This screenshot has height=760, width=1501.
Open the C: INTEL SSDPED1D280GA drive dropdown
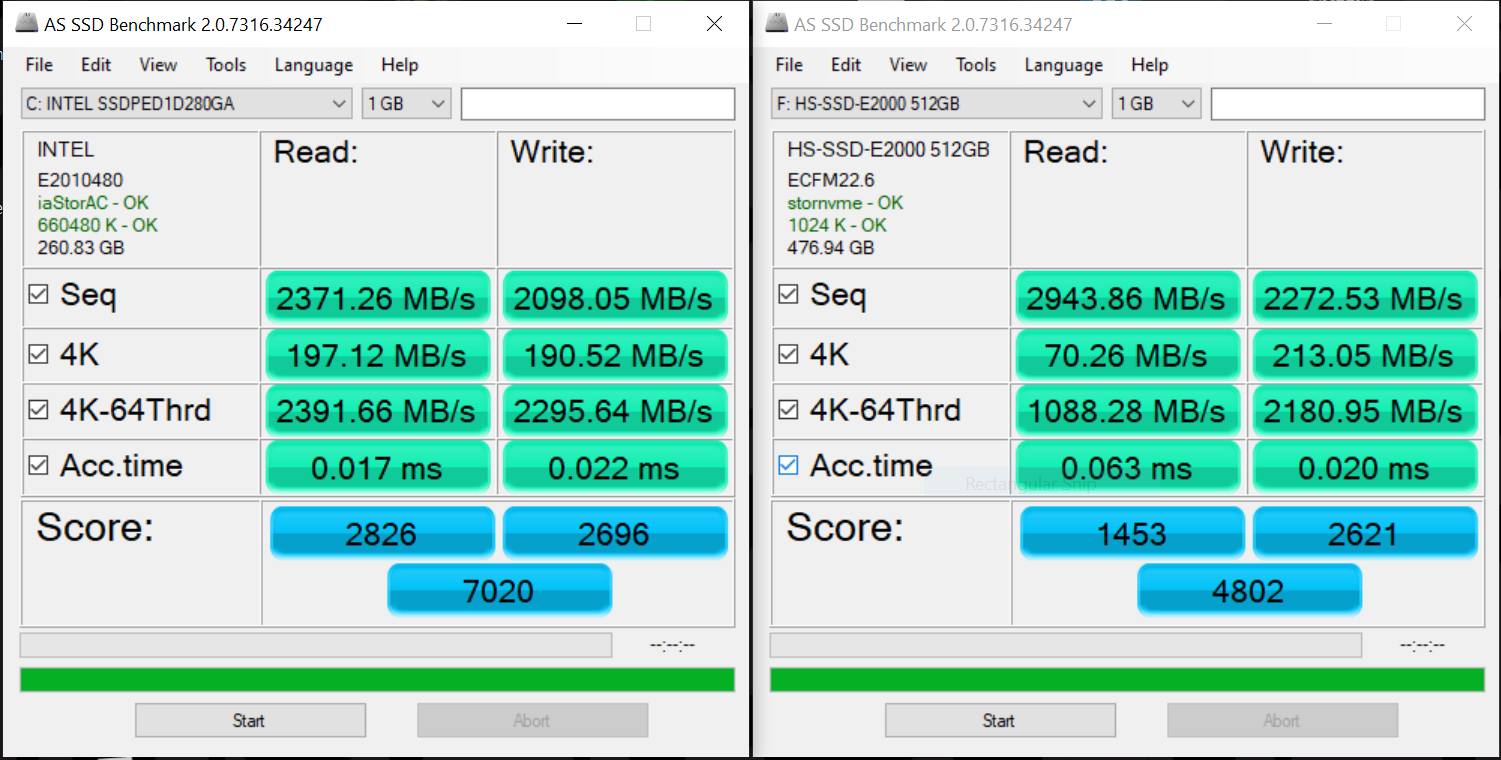coord(186,103)
